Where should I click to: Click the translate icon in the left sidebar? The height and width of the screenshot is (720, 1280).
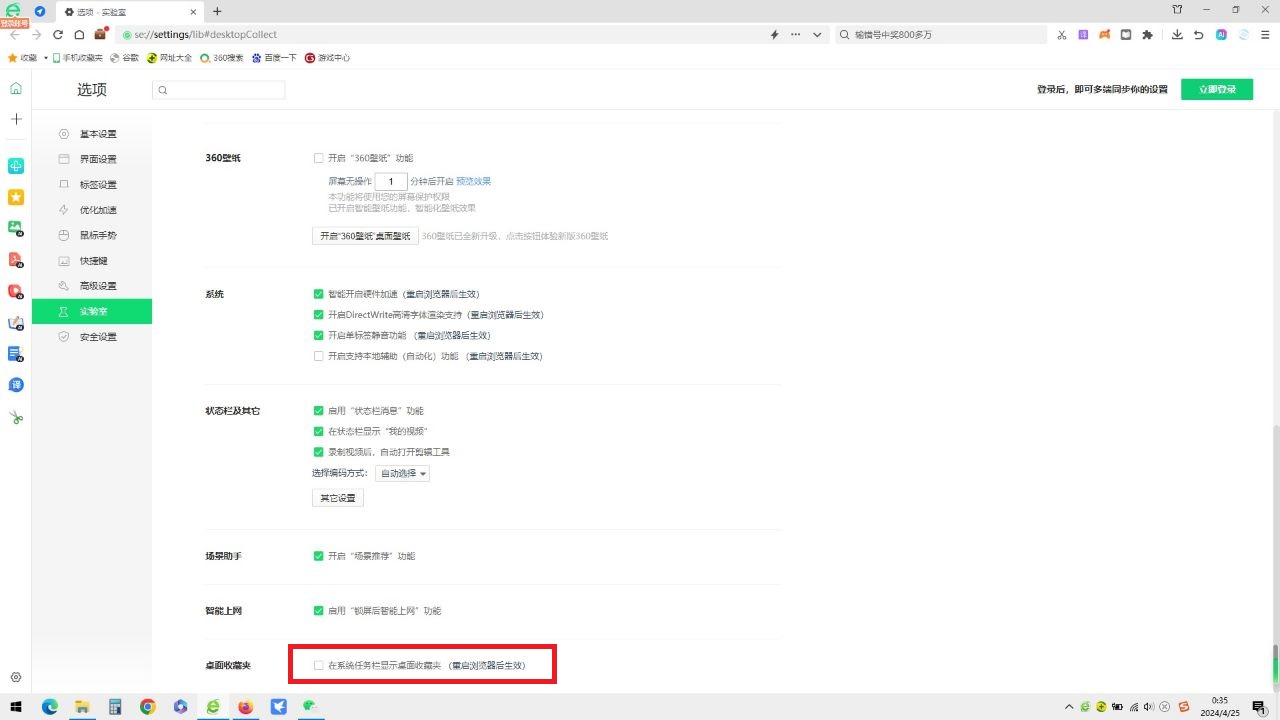(x=15, y=385)
